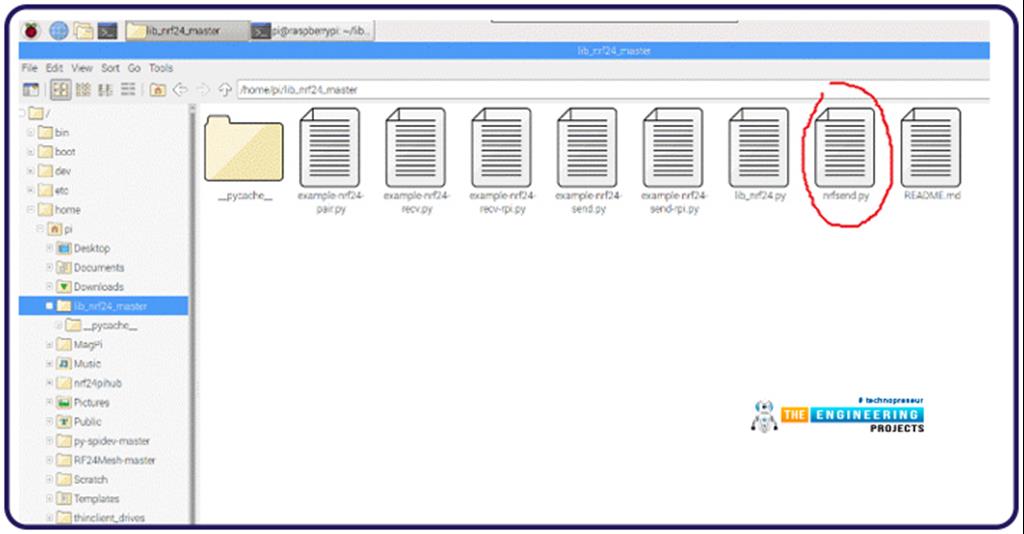Collapse the home folder node
1024x534 pixels.
click(30, 210)
